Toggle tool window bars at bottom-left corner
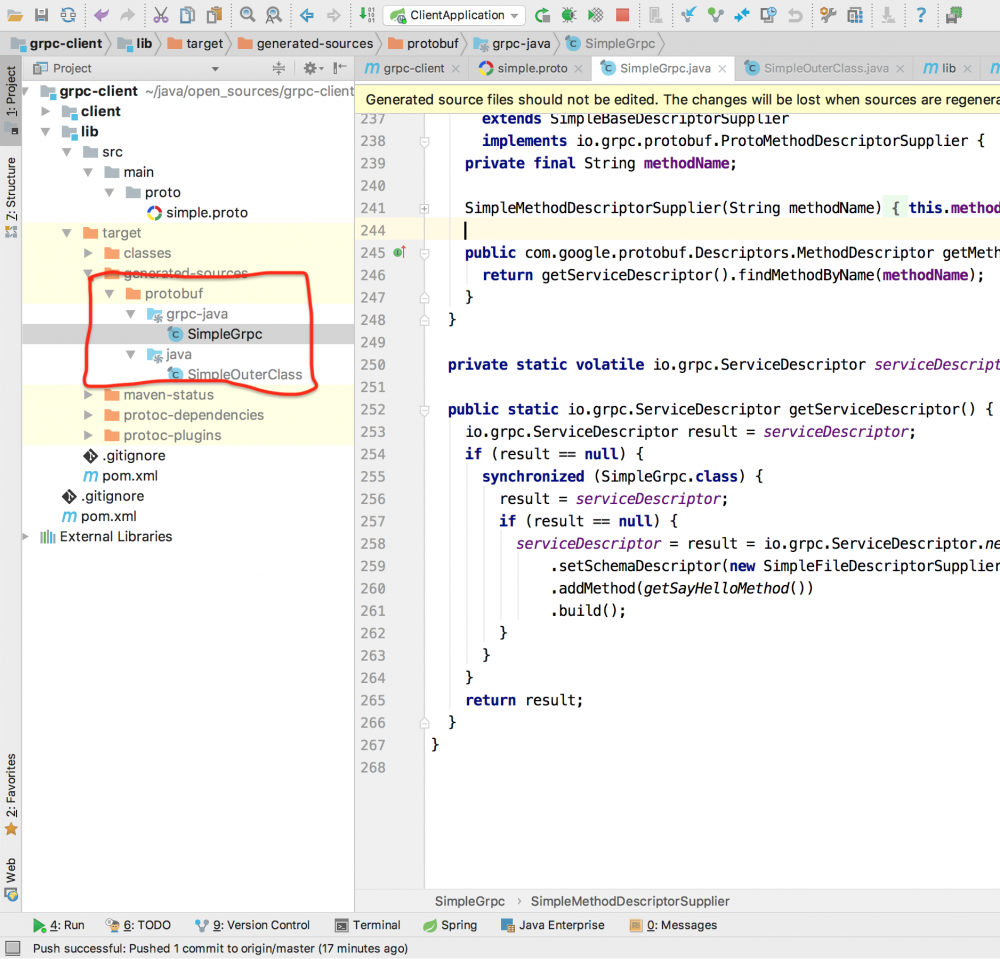This screenshot has width=1000, height=959. click(12, 949)
